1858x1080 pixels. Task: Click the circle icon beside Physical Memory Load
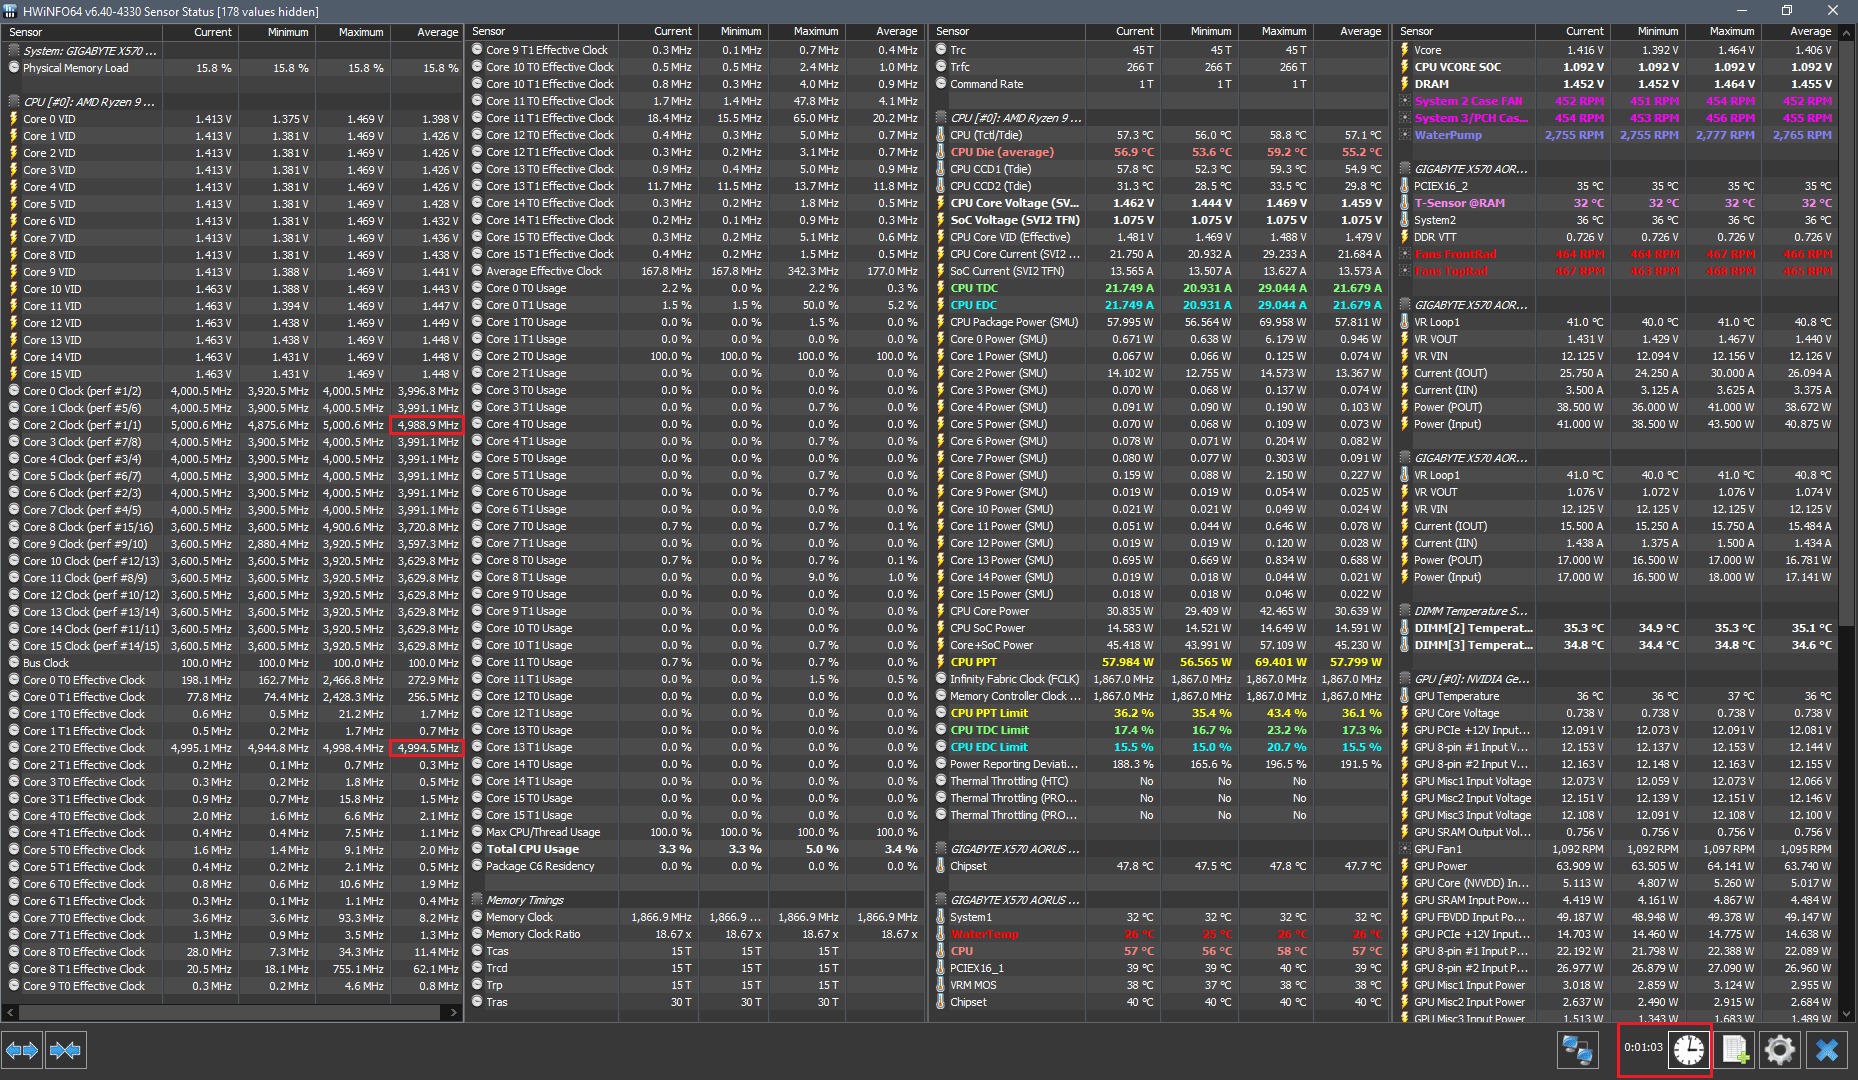tap(14, 68)
